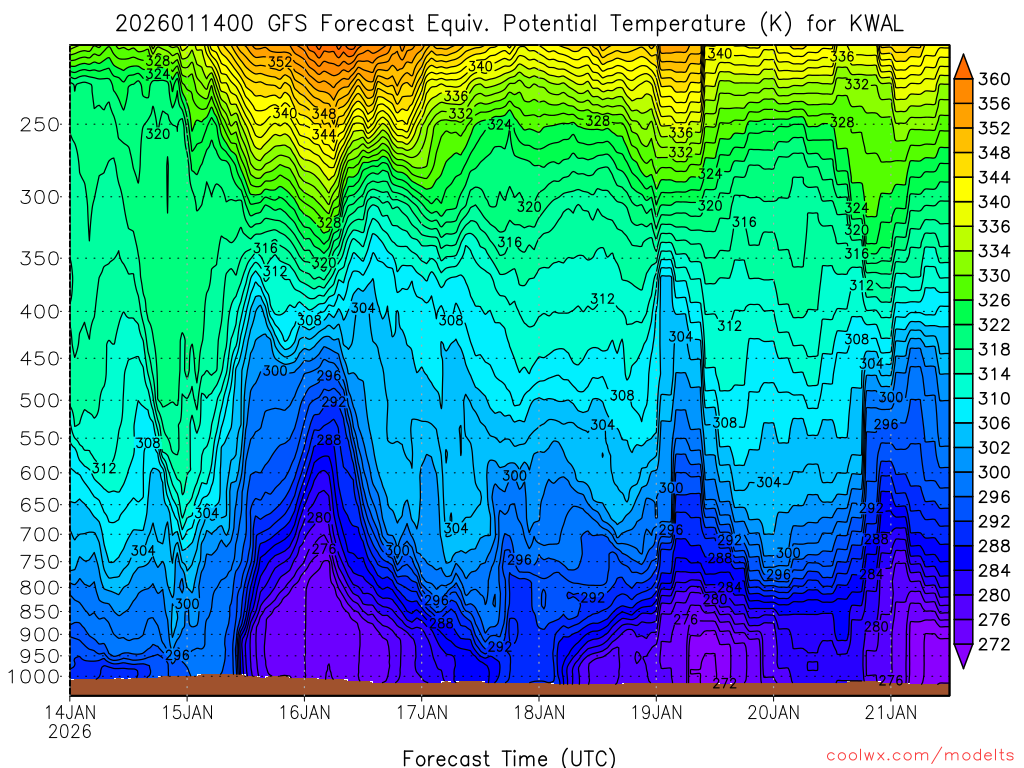1024x768 pixels.
Task: Select the 18JAN date label on time axis
Action: [539, 712]
